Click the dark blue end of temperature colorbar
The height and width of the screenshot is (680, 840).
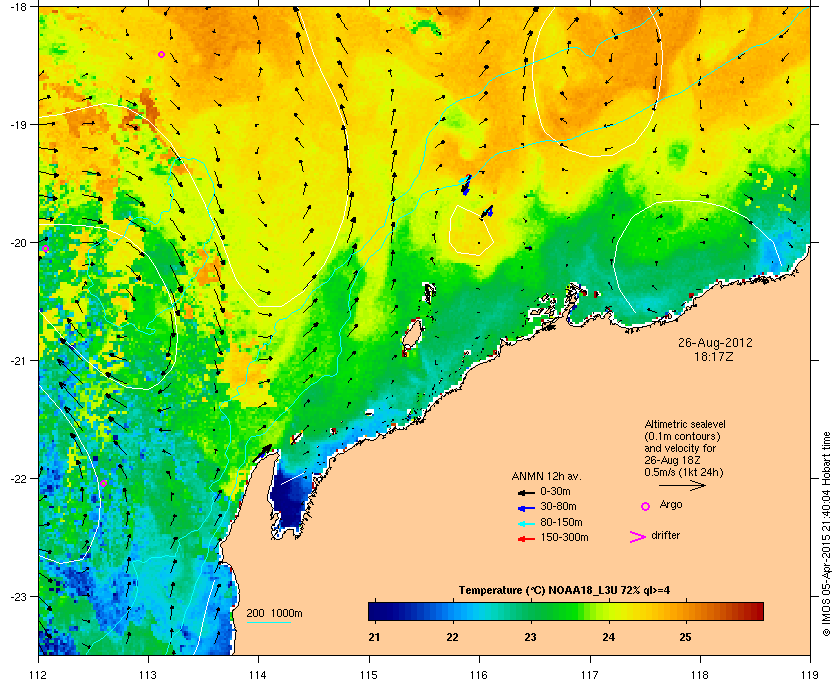[375, 611]
